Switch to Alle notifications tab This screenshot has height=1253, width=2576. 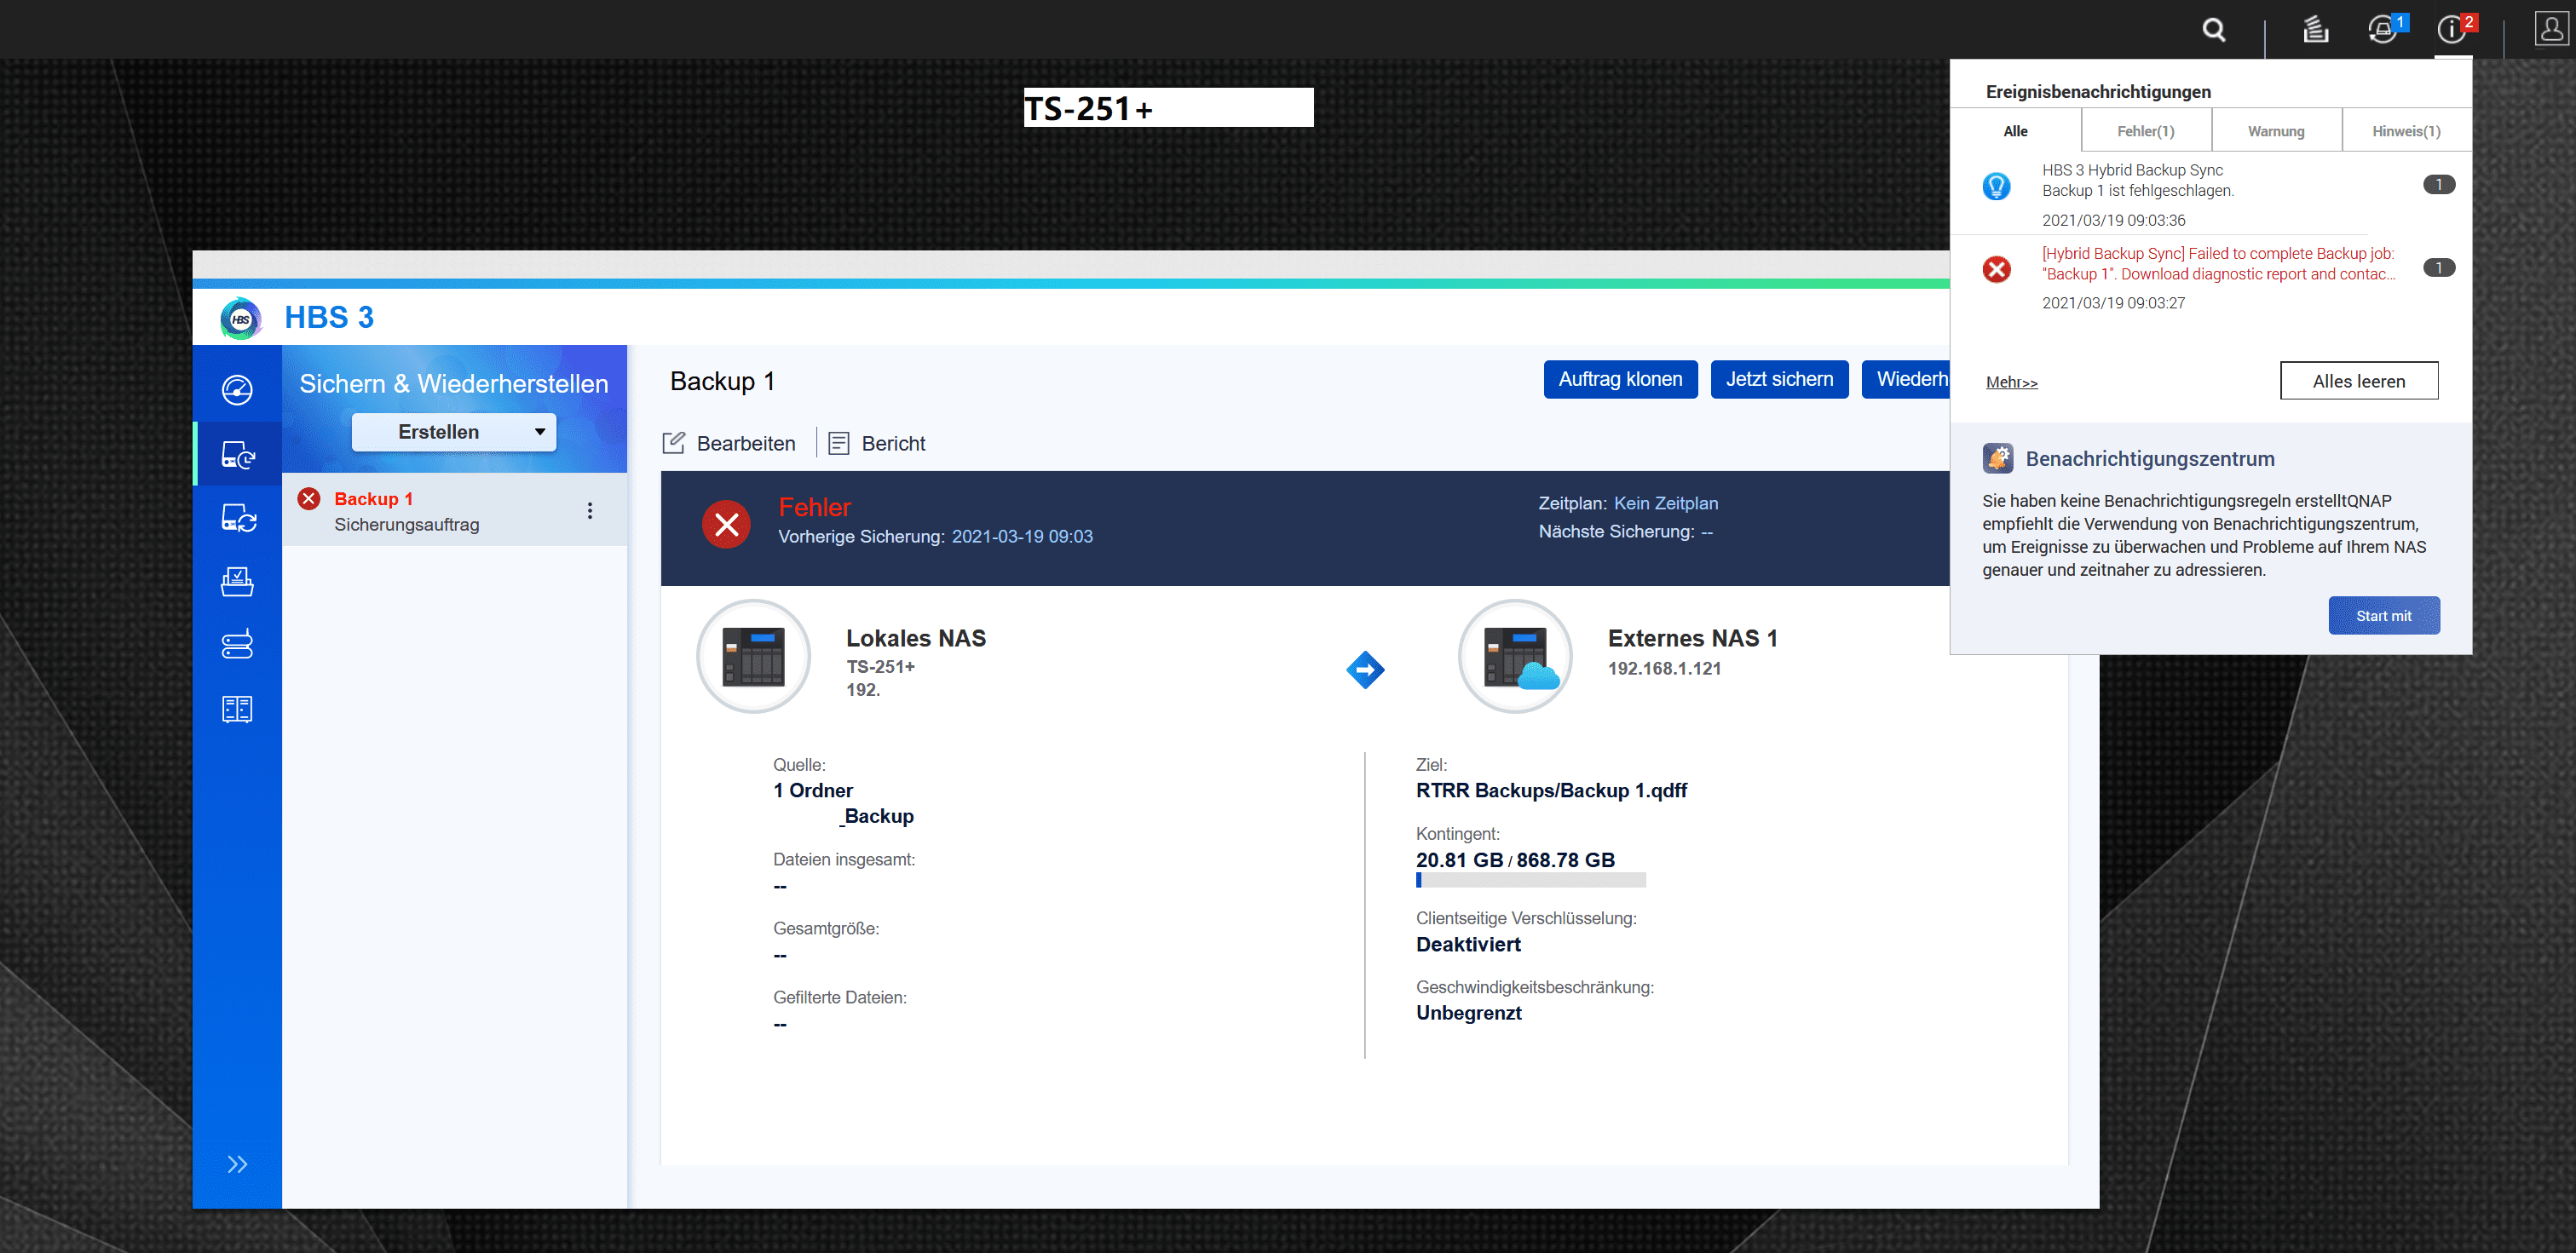(x=2016, y=131)
